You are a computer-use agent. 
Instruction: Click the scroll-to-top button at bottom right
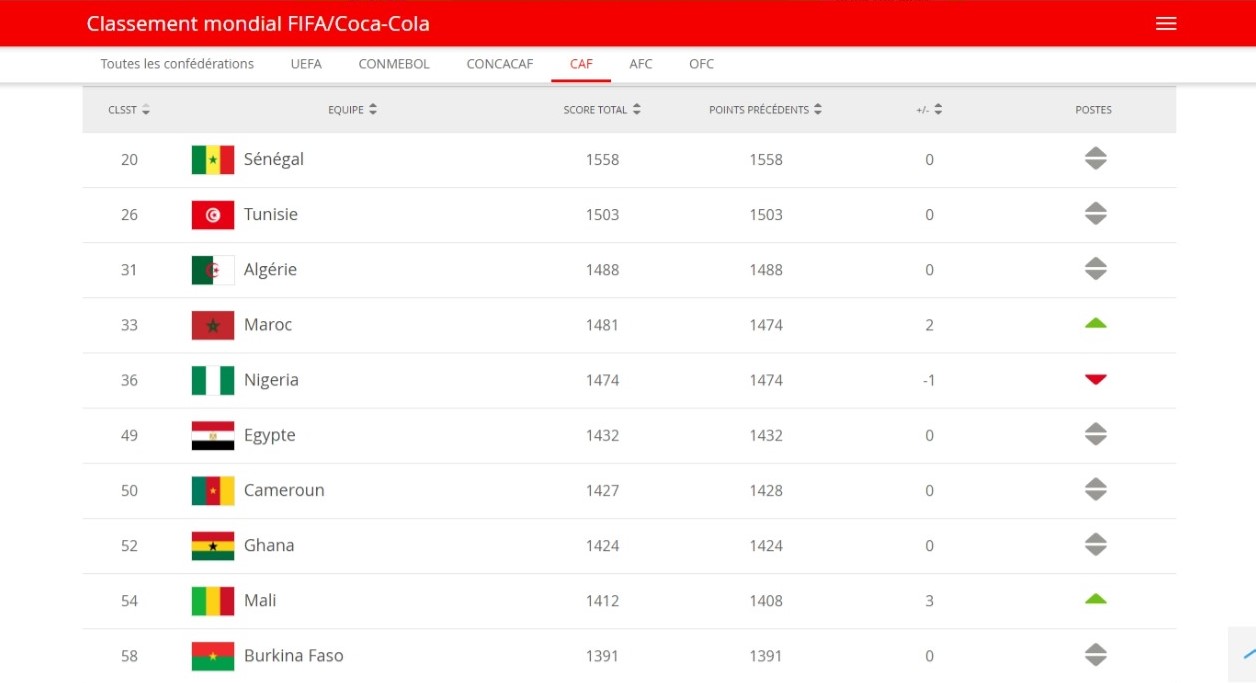point(1245,655)
